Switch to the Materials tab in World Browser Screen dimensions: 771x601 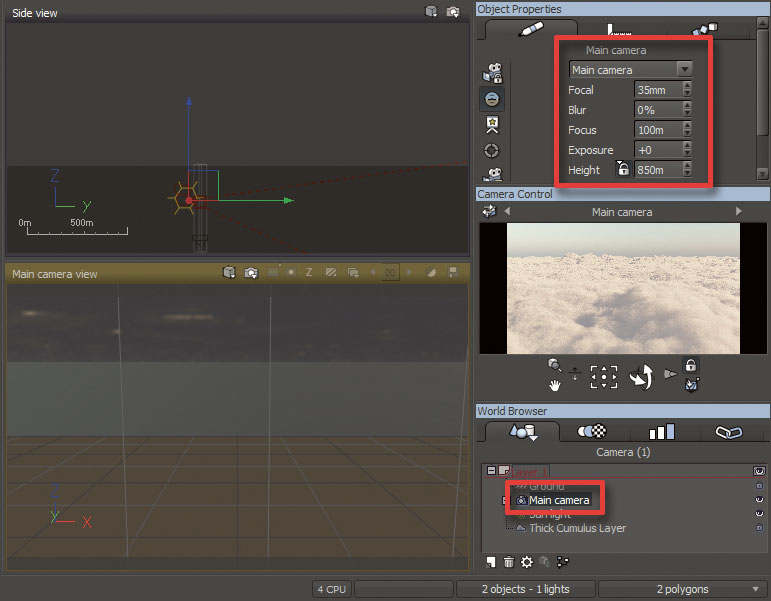coord(592,431)
